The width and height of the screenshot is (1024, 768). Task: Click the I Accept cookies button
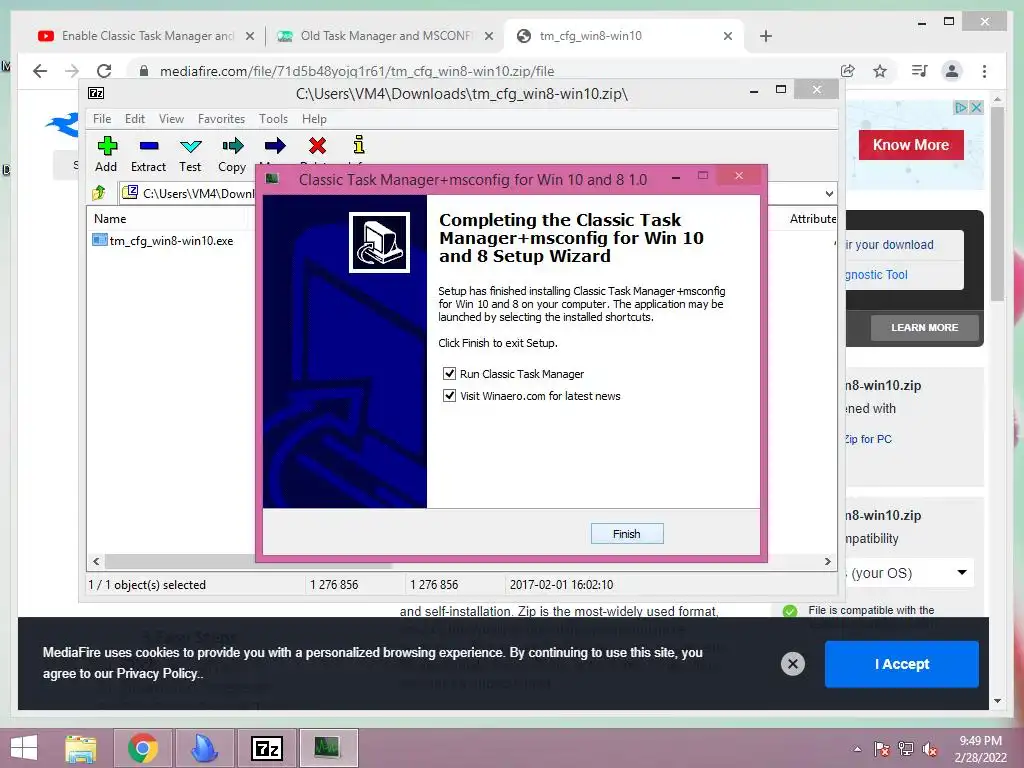901,664
